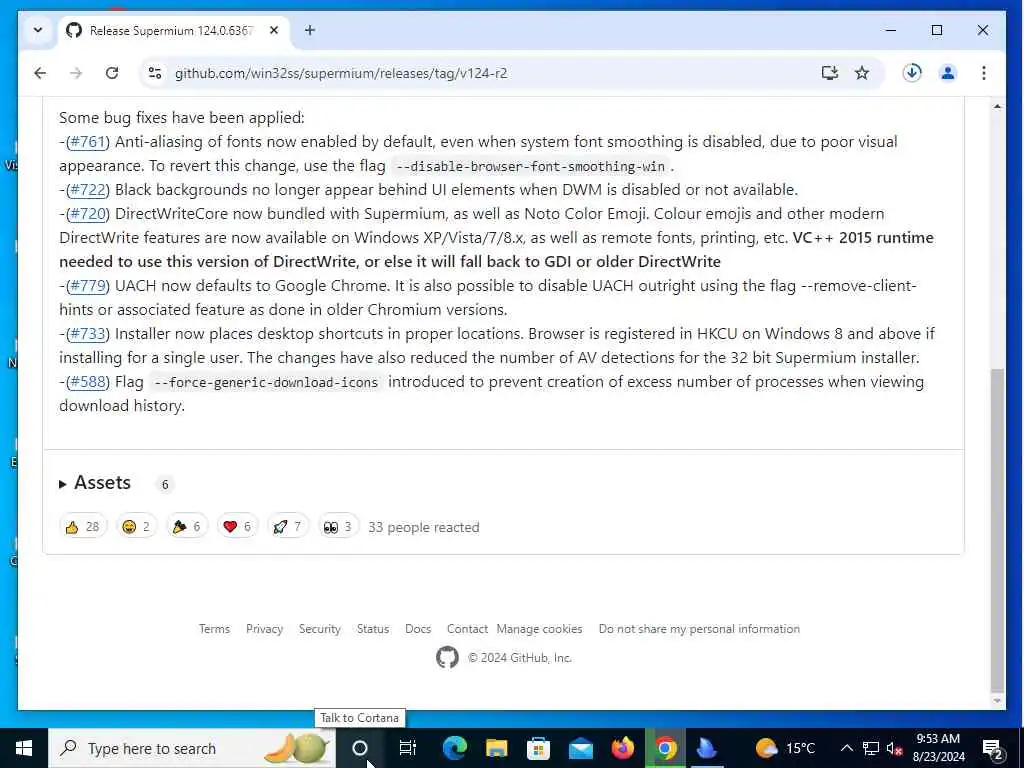Image resolution: width=1024 pixels, height=768 pixels.
Task: Click the Security footer link
Action: 319,629
